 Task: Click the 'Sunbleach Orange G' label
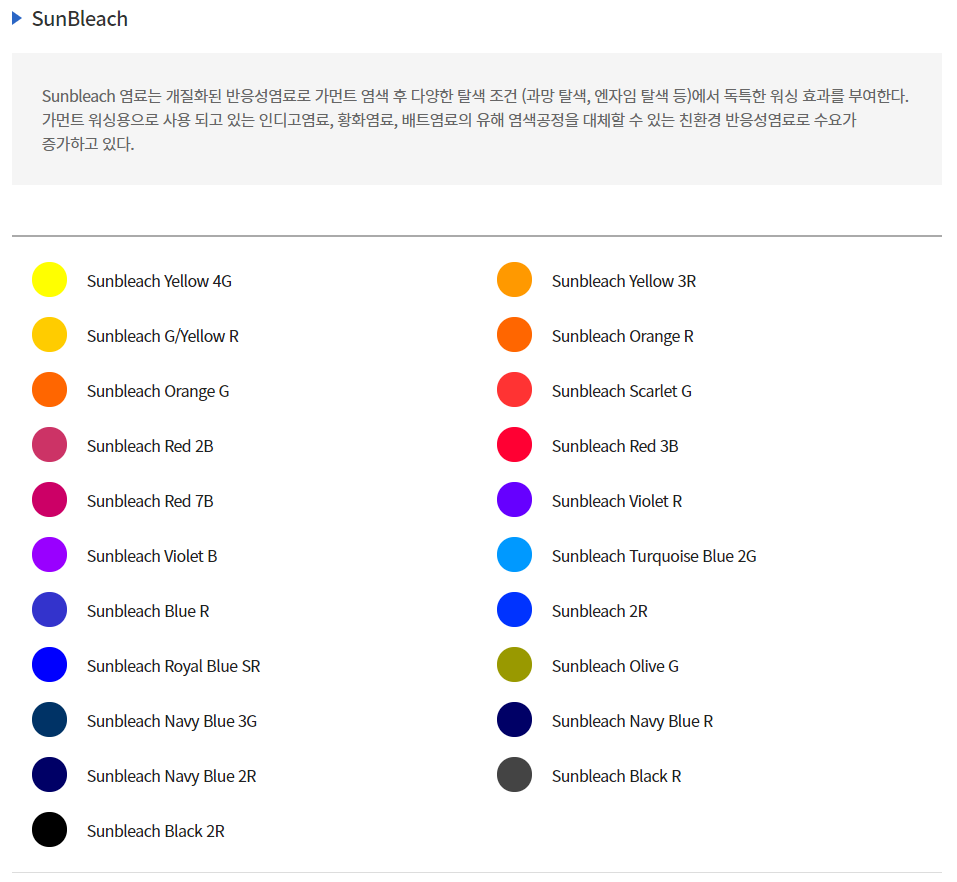158,391
